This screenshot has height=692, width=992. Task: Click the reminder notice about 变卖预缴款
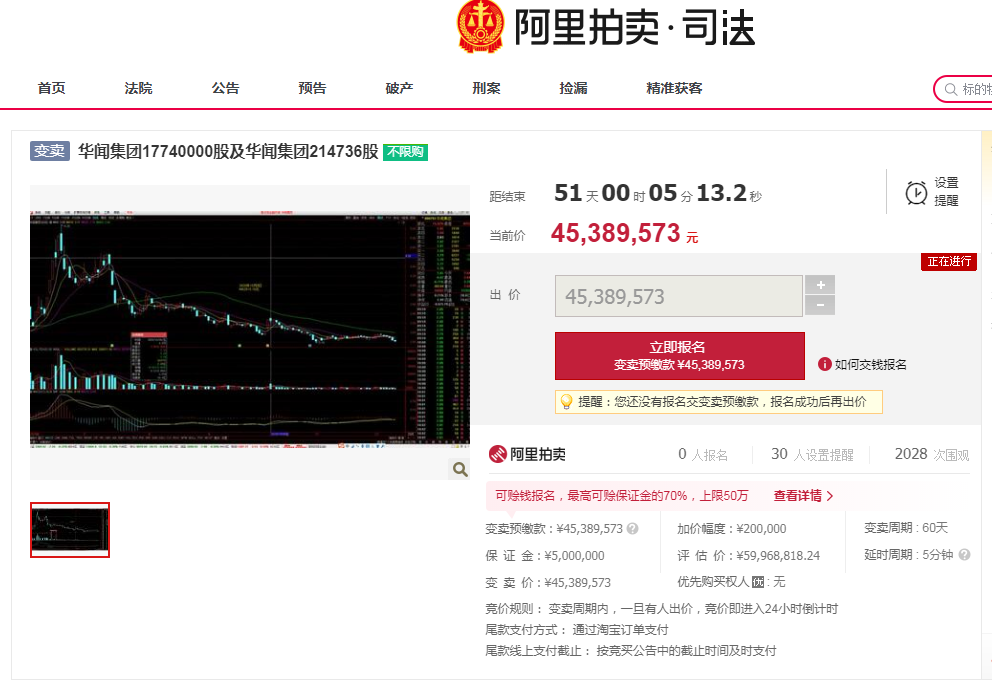pos(719,402)
